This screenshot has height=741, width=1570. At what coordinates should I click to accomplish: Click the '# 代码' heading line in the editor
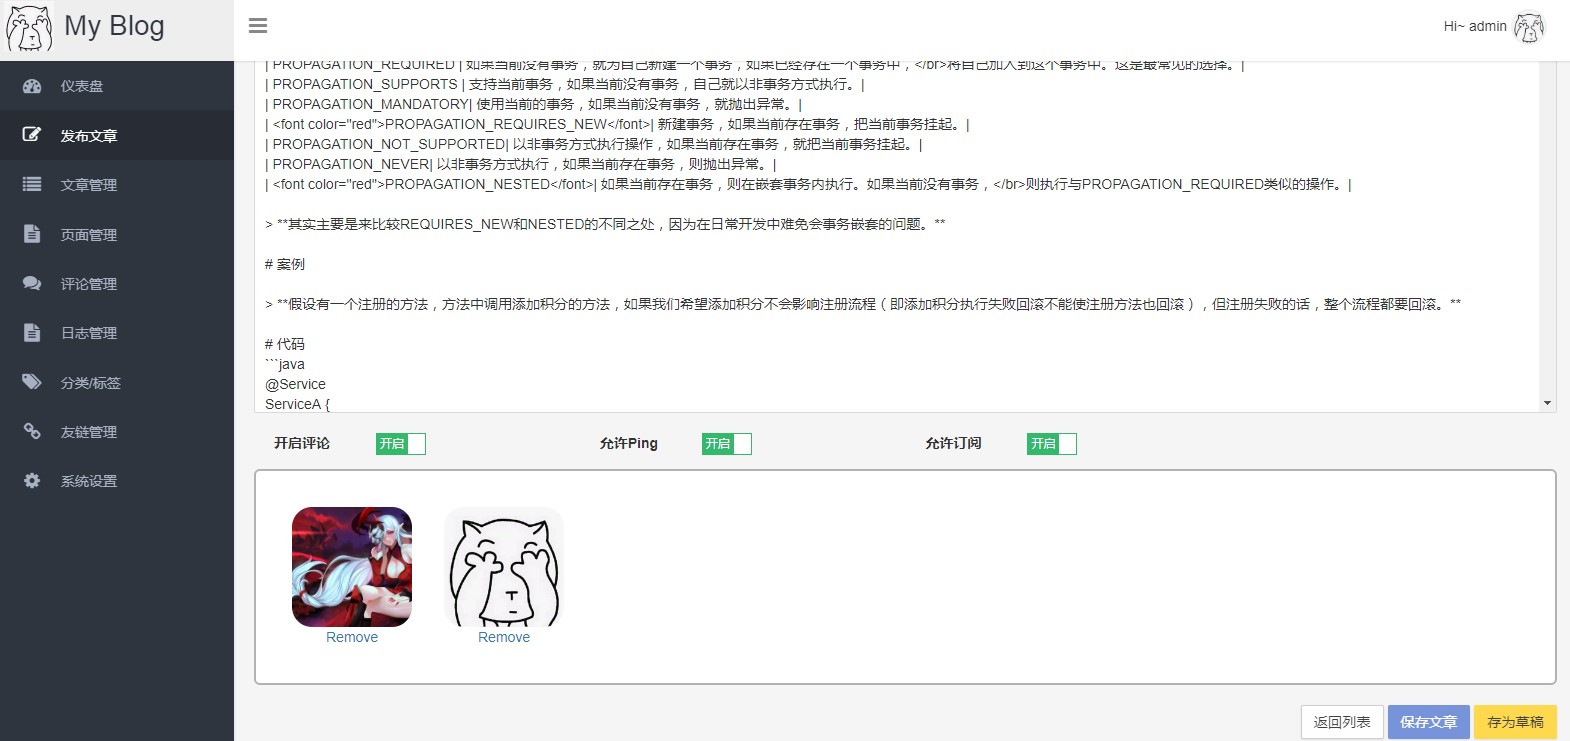coord(285,344)
